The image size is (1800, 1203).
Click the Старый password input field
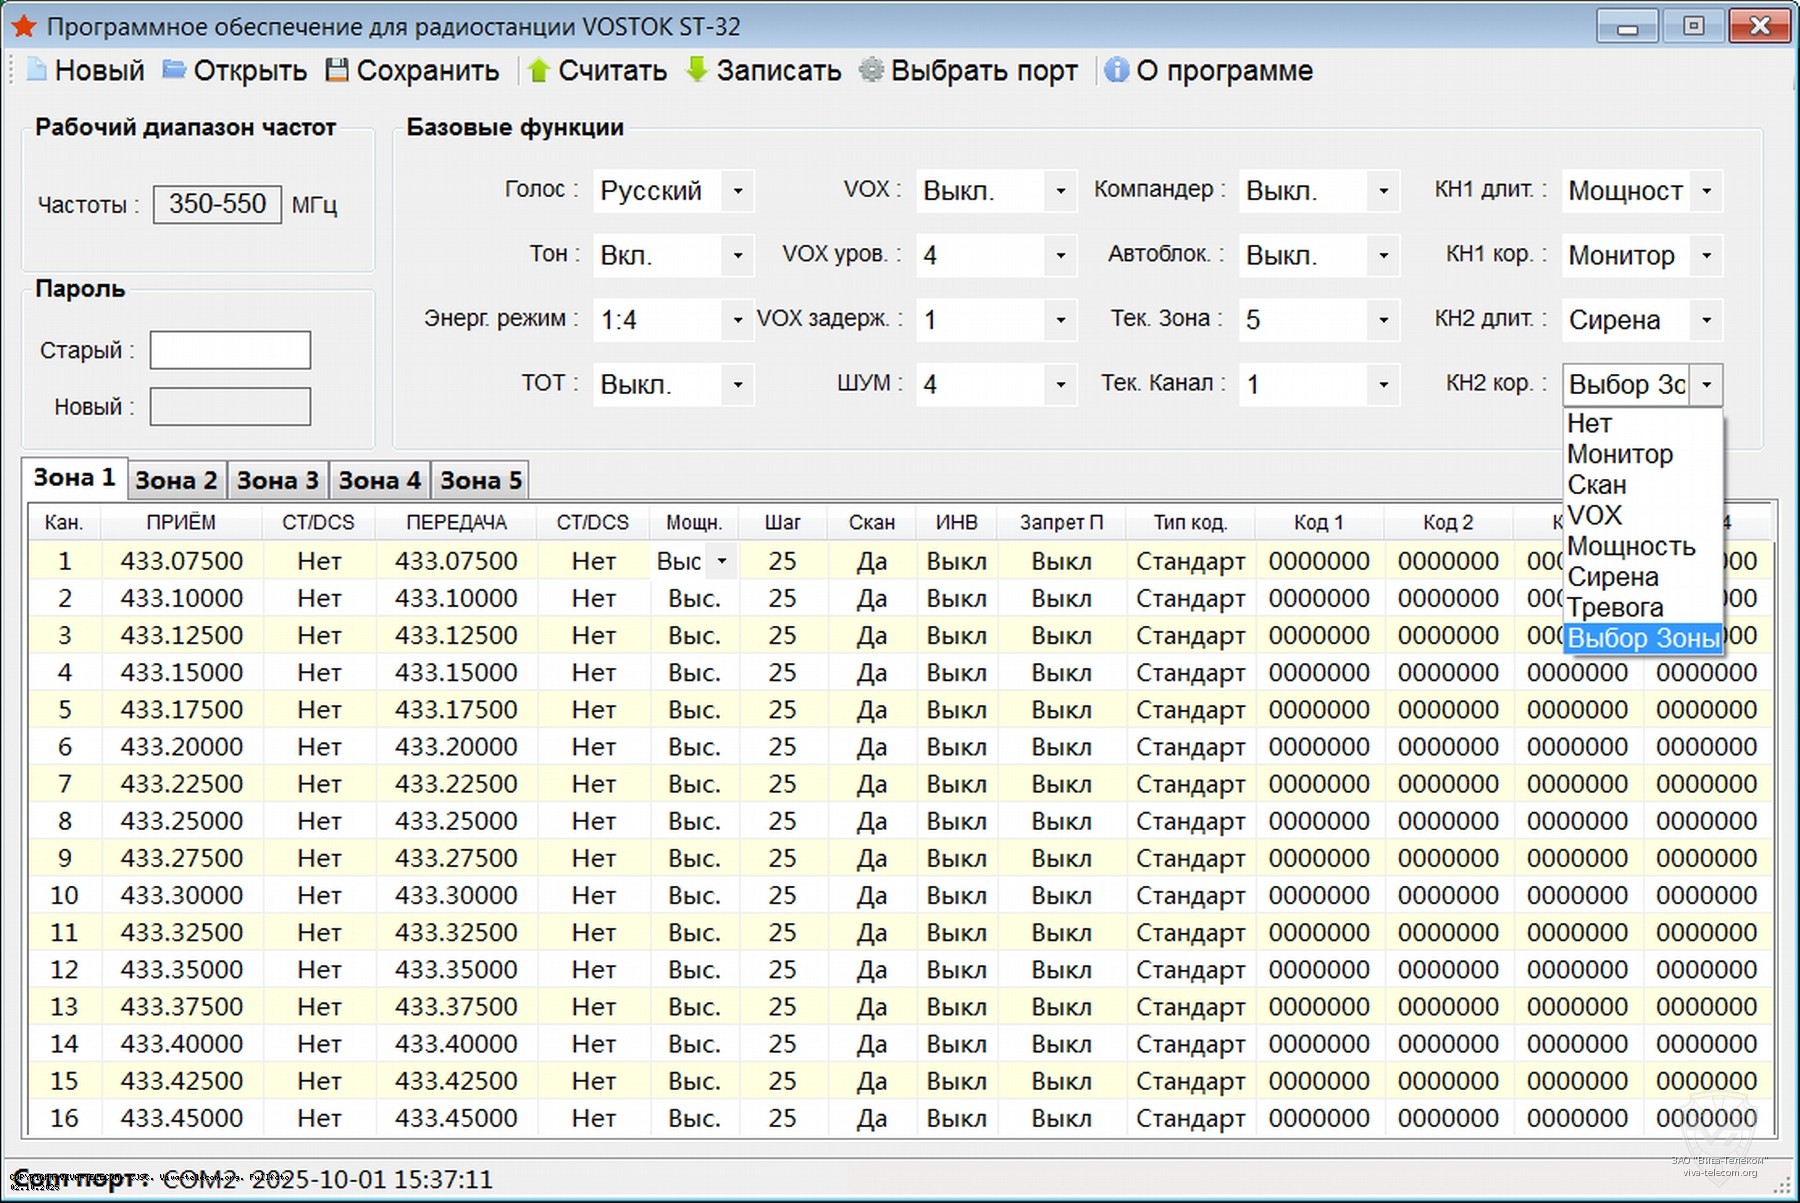(x=230, y=351)
